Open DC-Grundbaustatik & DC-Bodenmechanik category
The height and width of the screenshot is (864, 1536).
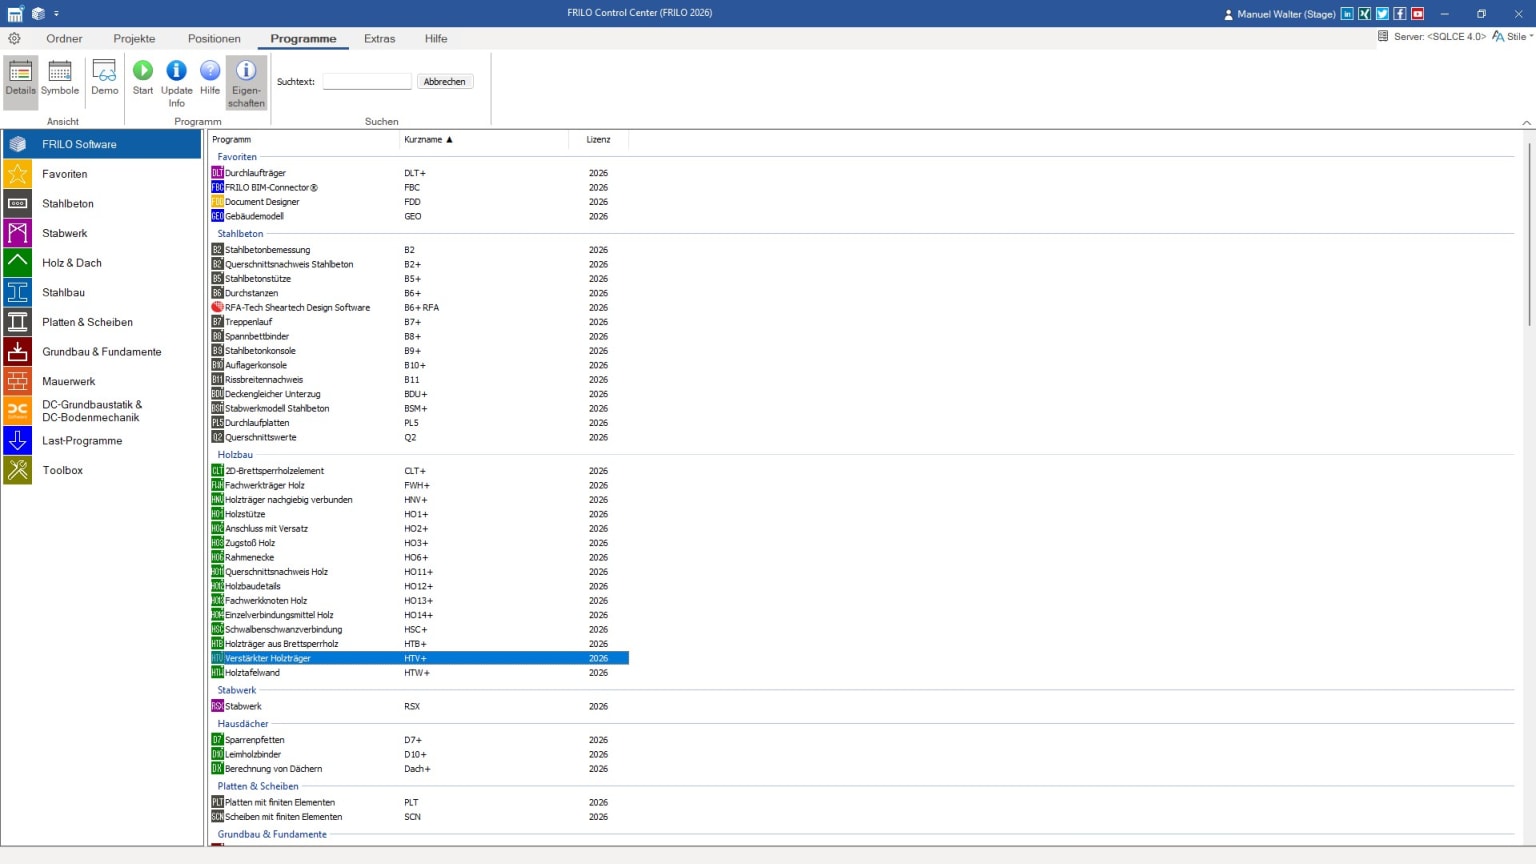[102, 411]
